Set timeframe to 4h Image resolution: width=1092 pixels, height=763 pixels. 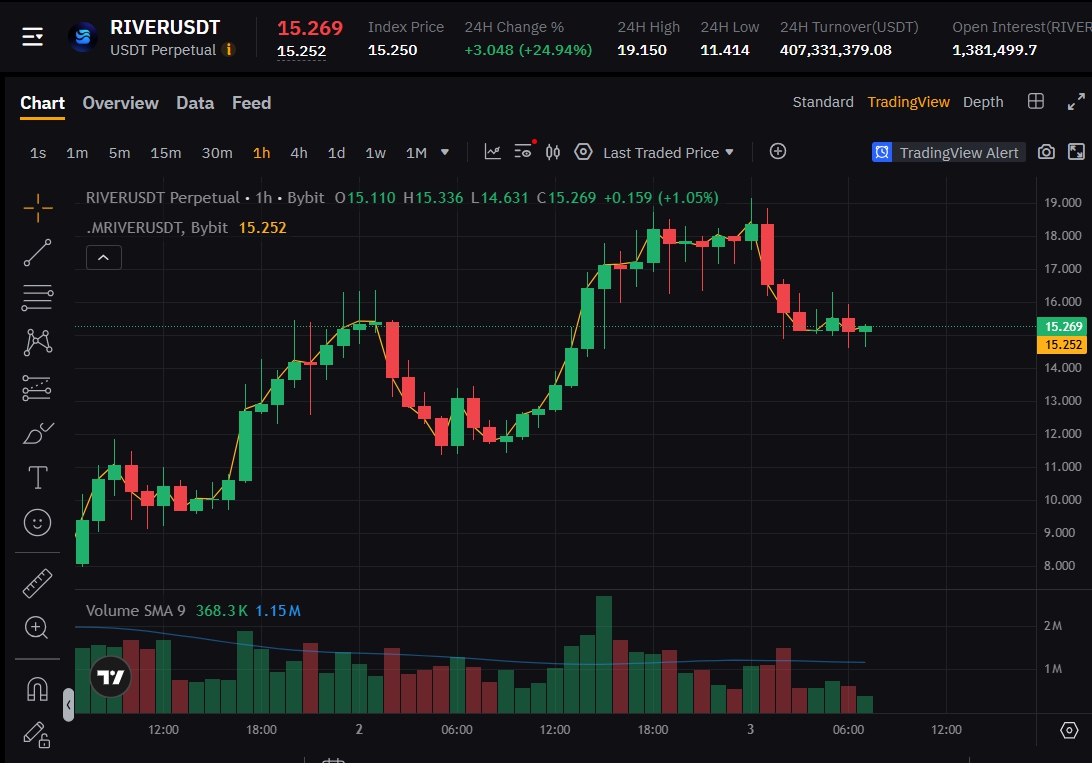click(x=299, y=152)
